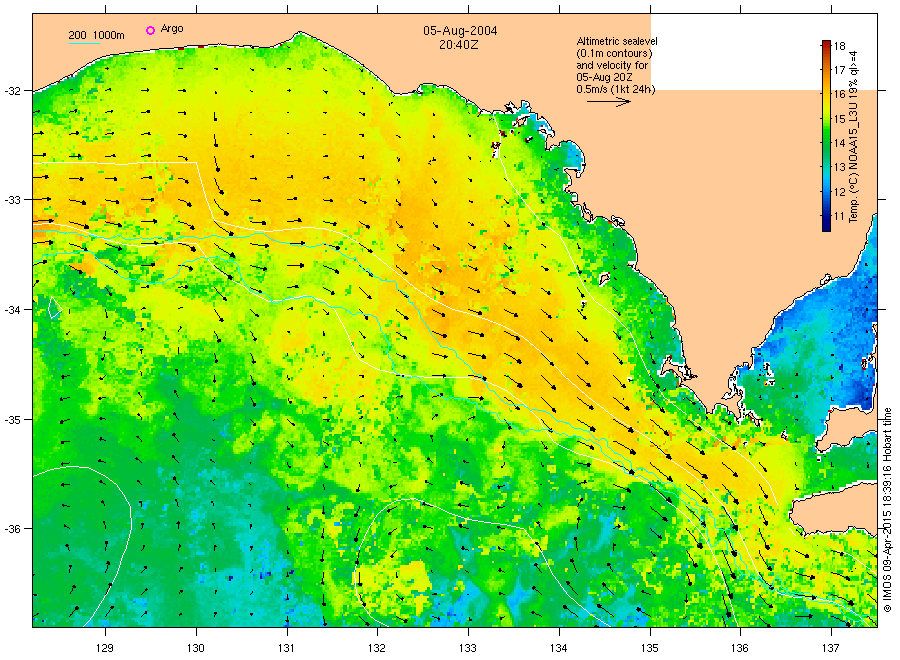Click the '-33' latitude axis label
This screenshot has width=900, height=660.
click(x=12, y=200)
